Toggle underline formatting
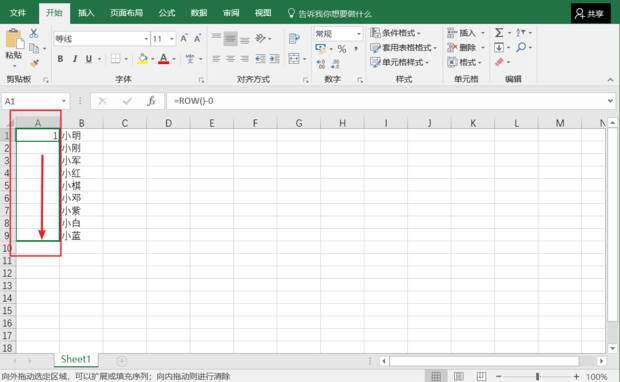Screen dimensions: 620x382 click(x=89, y=59)
